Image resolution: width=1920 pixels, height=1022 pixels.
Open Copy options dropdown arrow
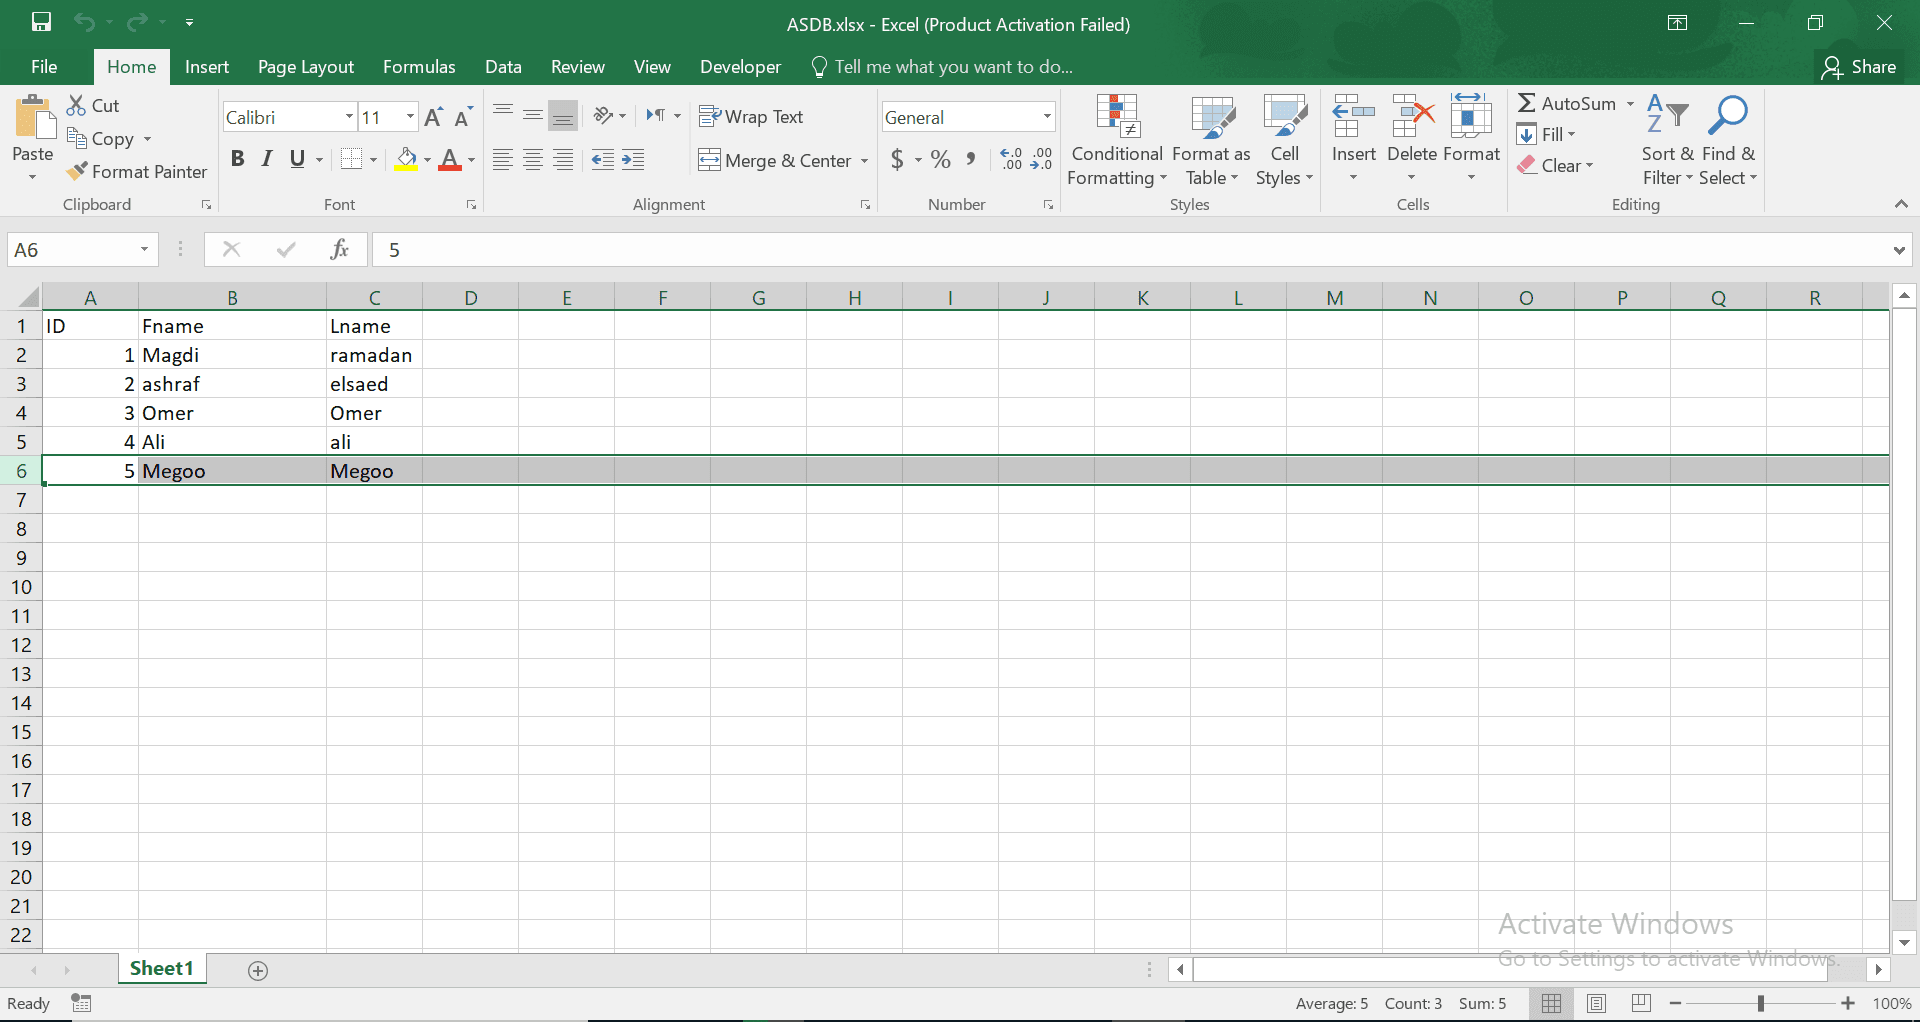[147, 138]
